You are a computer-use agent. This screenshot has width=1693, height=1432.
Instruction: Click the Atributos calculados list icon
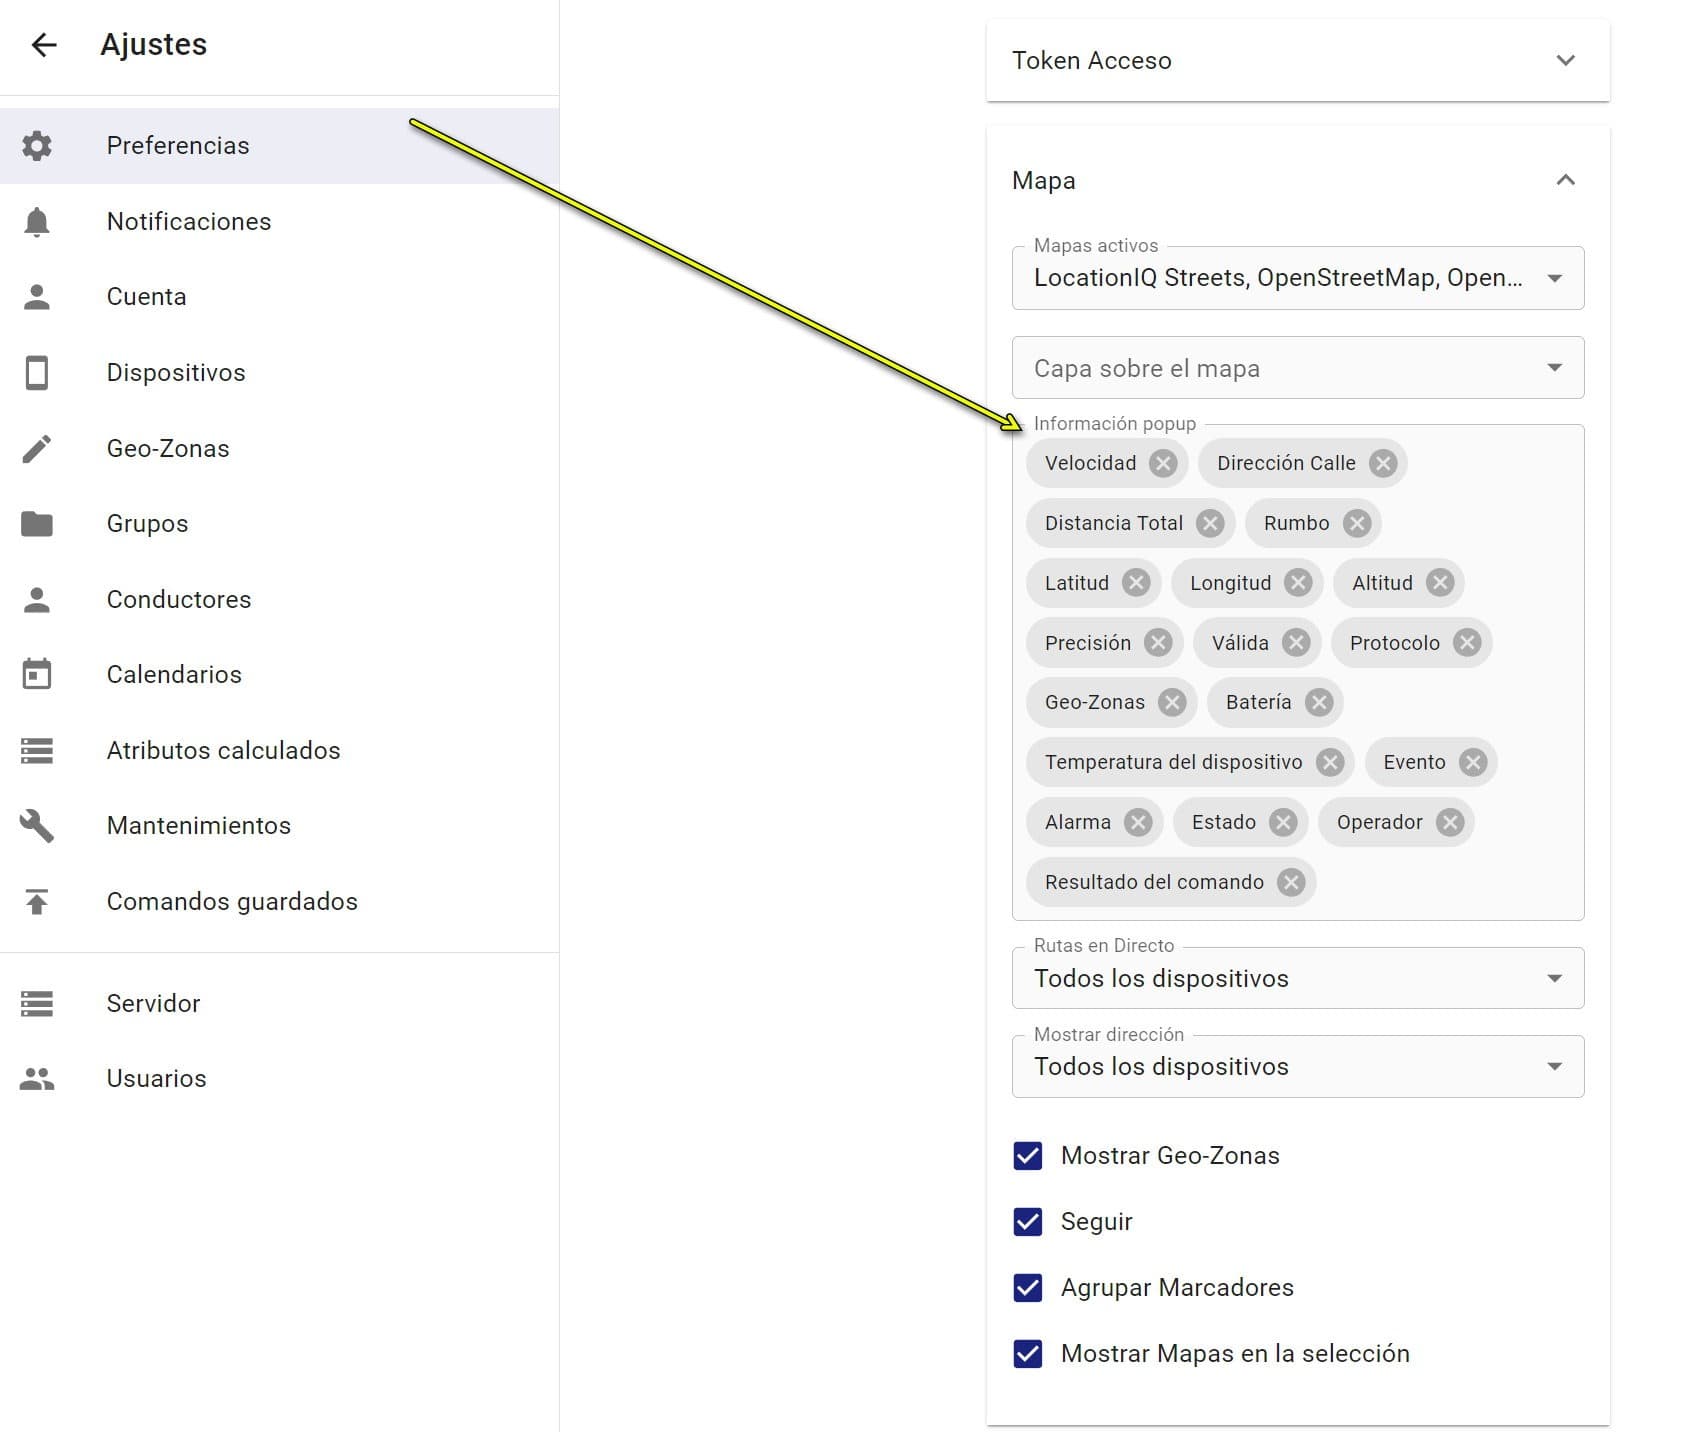point(37,751)
